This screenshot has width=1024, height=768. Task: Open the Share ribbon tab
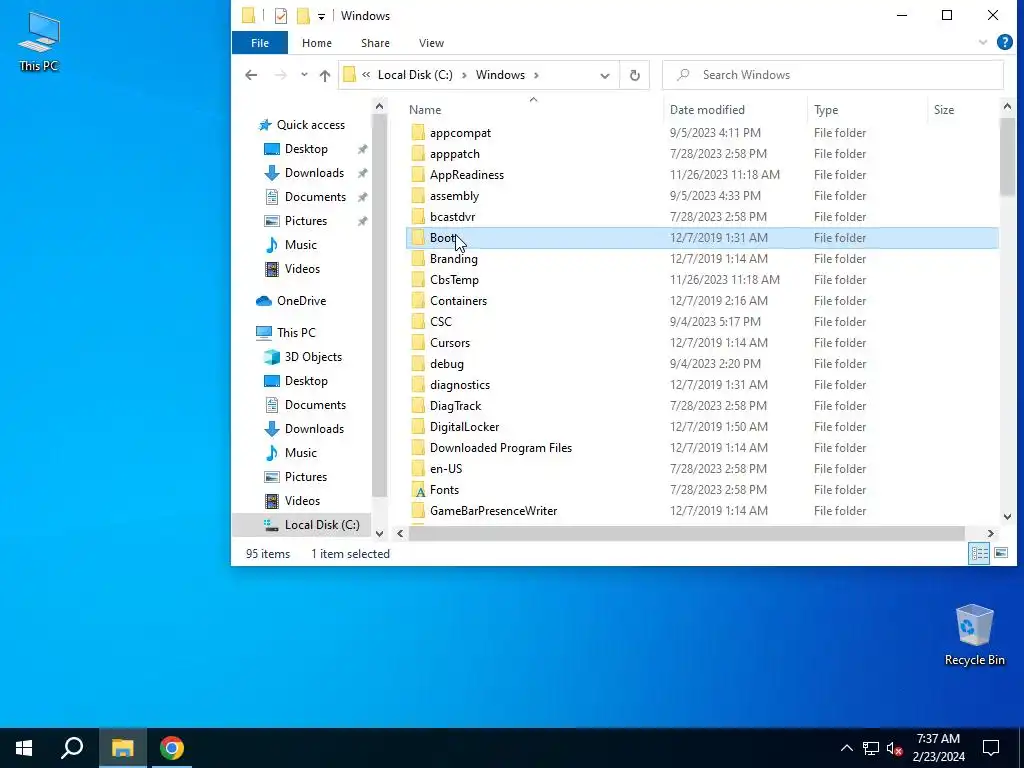tap(375, 43)
